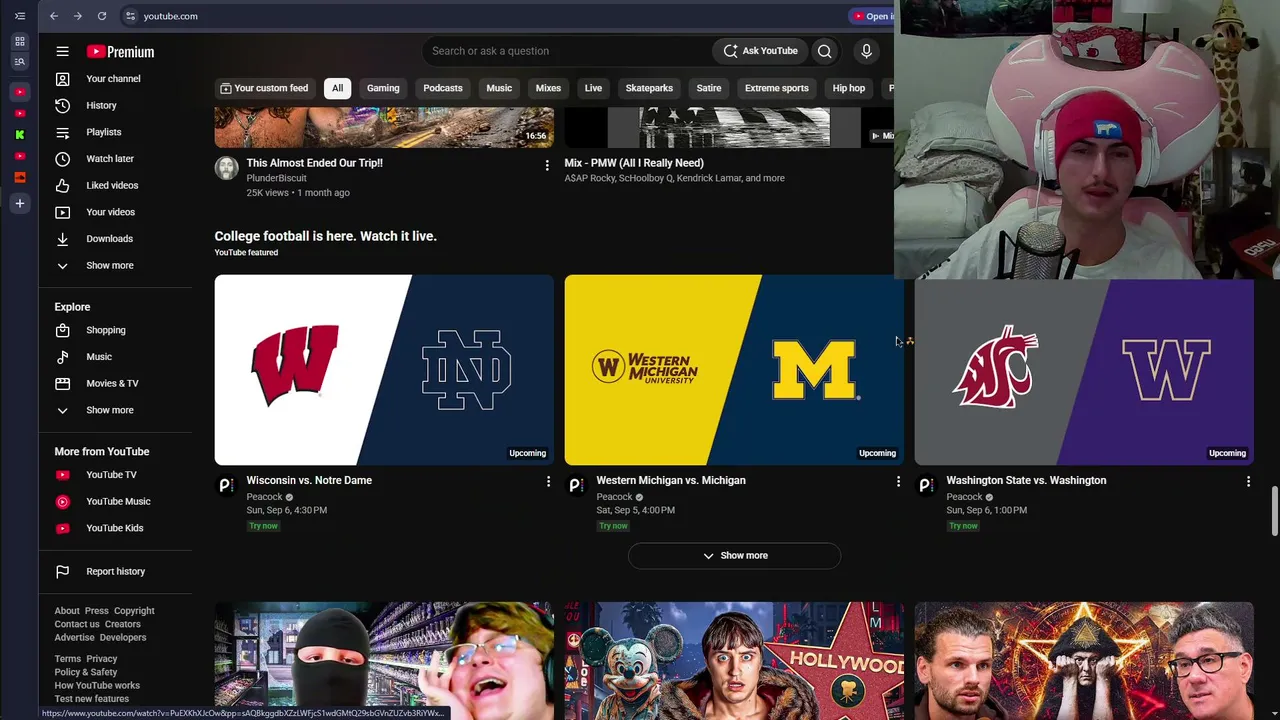Viewport: 1280px width, 720px height.
Task: Open options menu for Washington State vs. Washington
Action: [1248, 482]
